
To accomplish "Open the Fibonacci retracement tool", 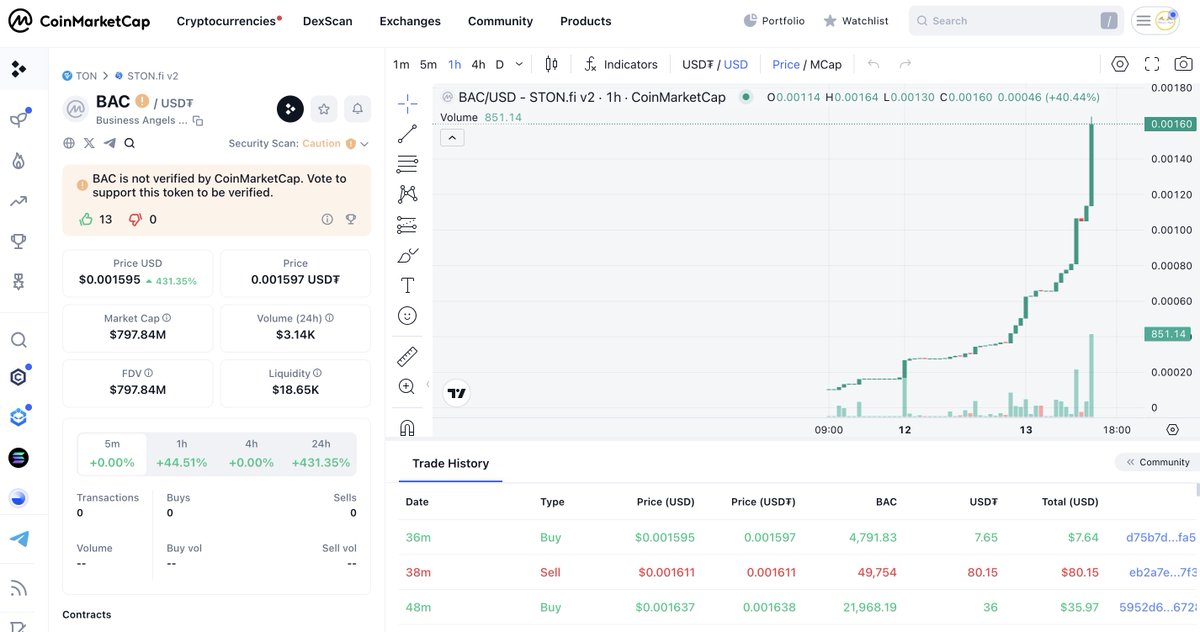I will coord(407,164).
